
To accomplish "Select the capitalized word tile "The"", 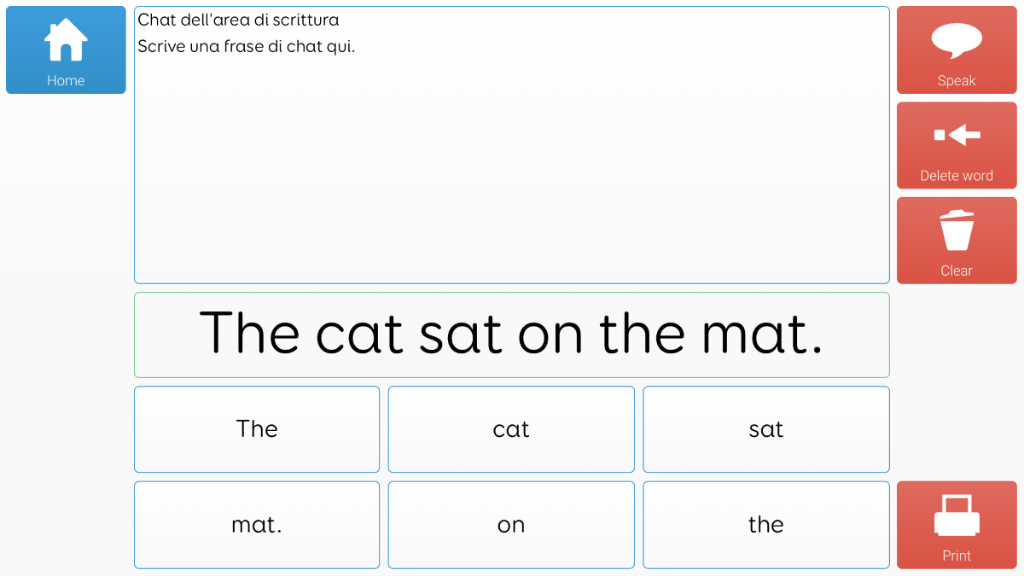I will [257, 429].
